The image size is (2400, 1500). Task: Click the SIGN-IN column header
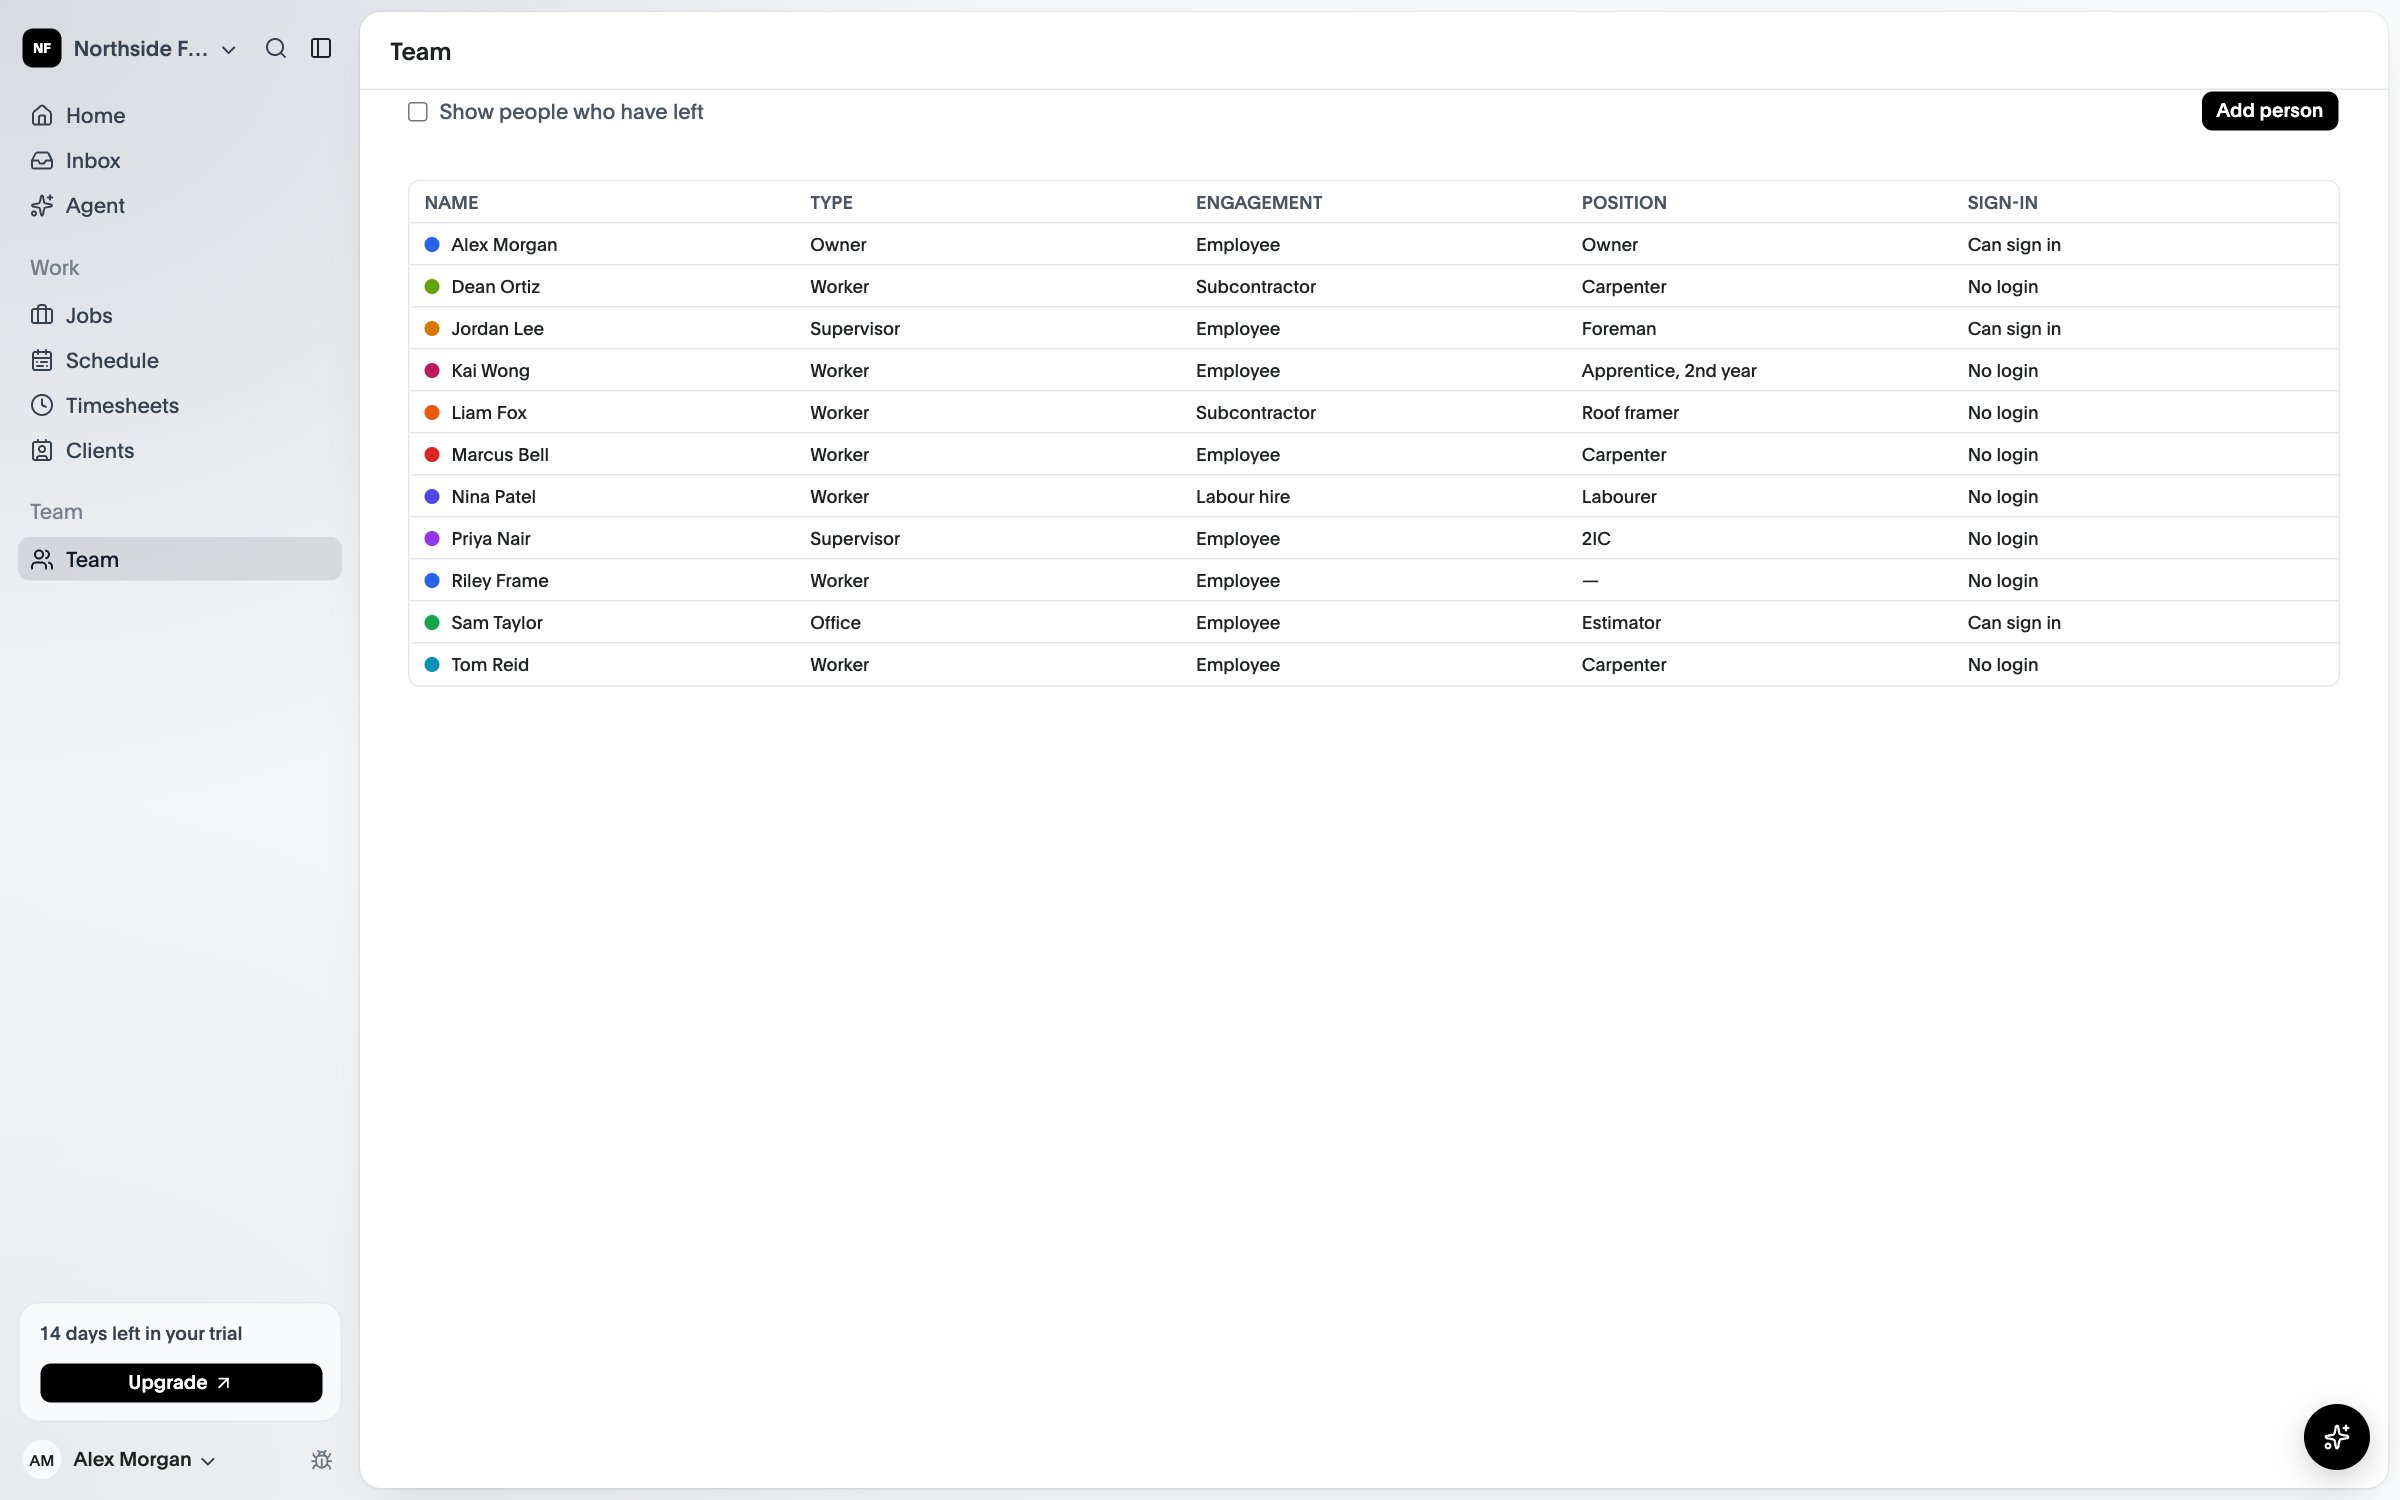(x=2002, y=203)
